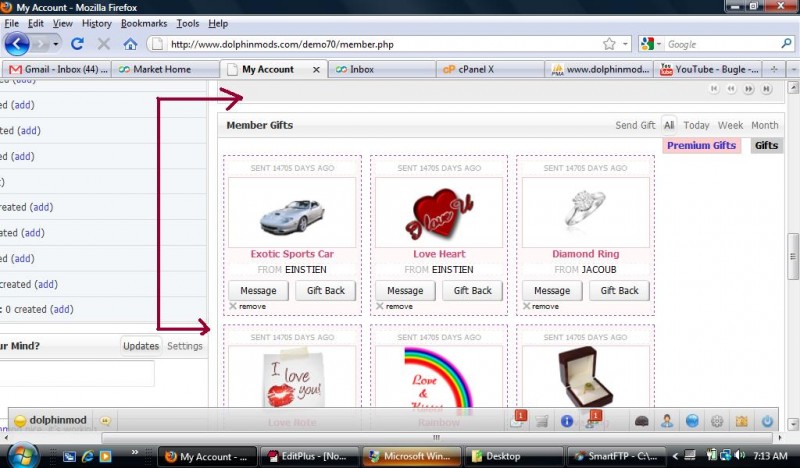Image resolution: width=800 pixels, height=468 pixels.
Task: Open the Updates tab in What's on your mind
Action: [141, 346]
